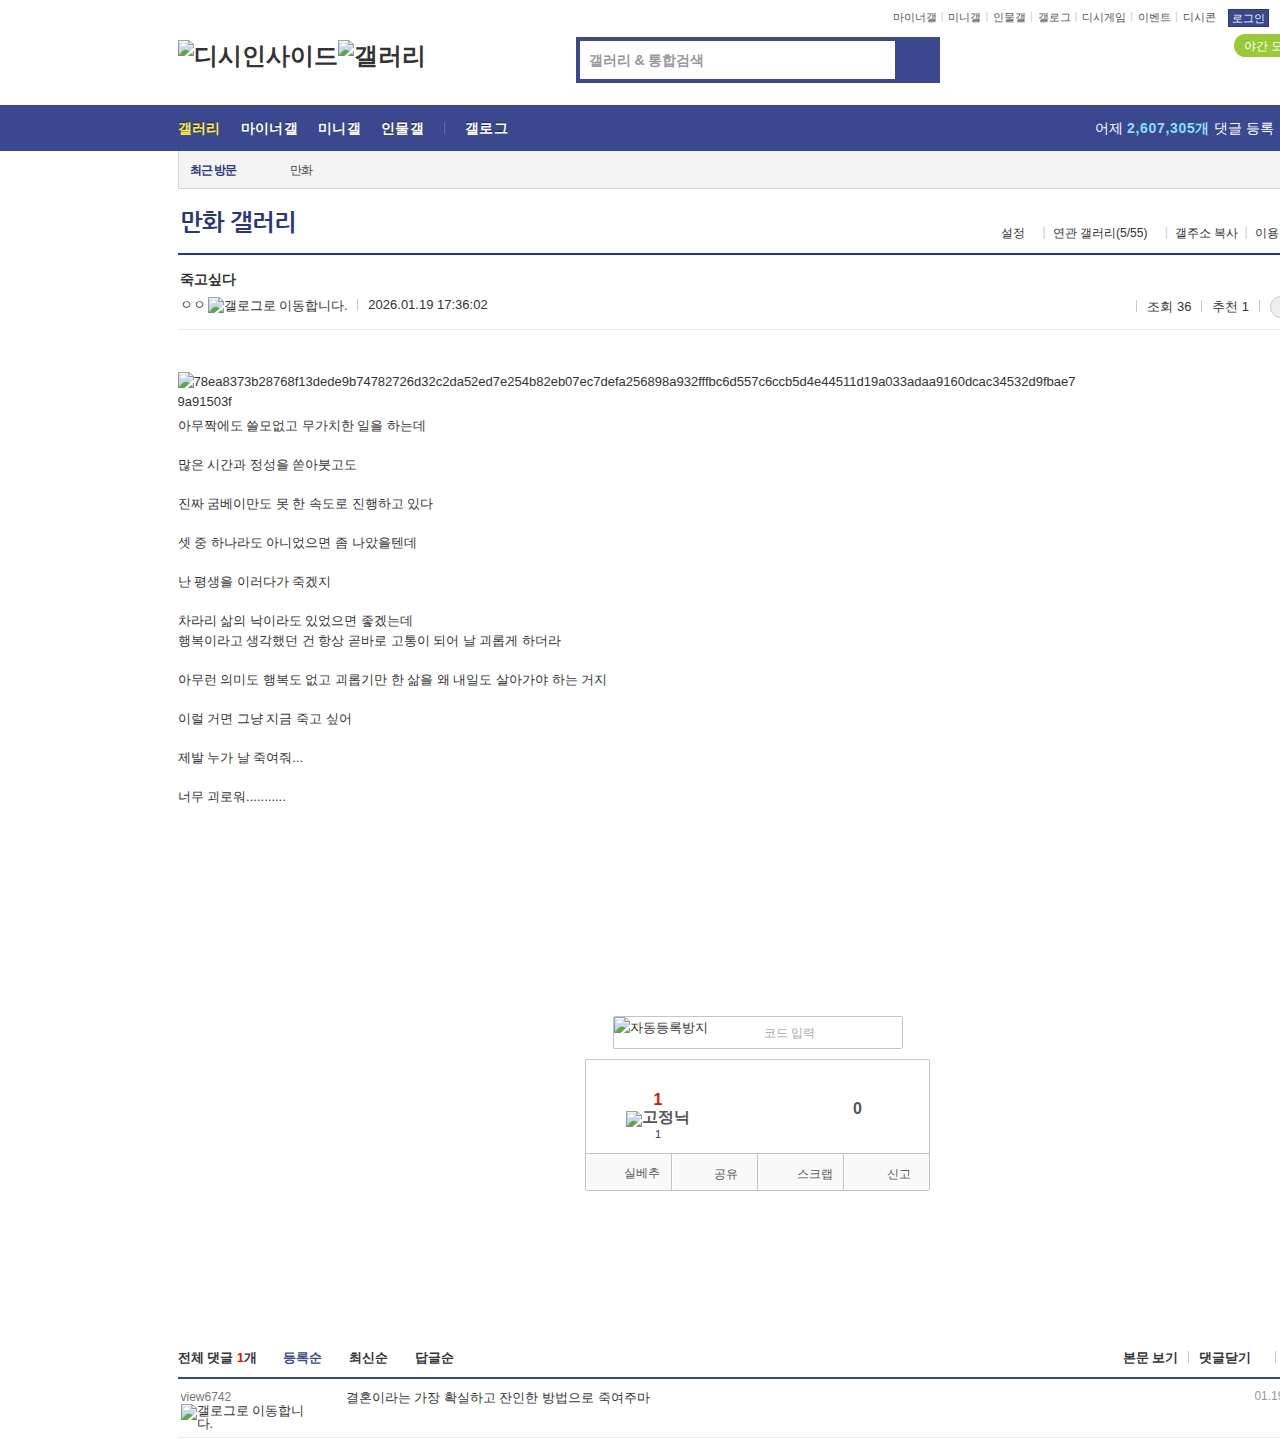The image size is (1280, 1440).
Task: Open 인물갤 in the top utility links
Action: point(1009,18)
